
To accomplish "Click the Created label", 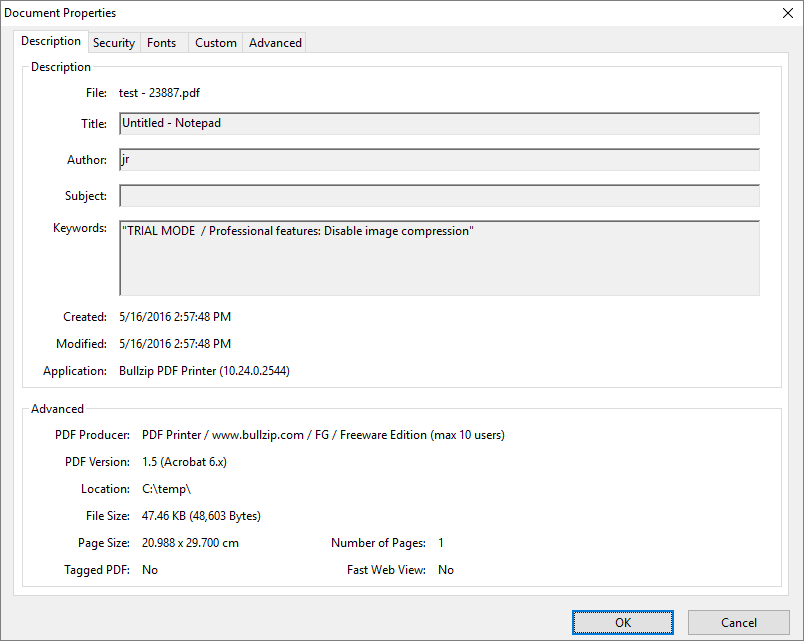I will click(x=85, y=317).
